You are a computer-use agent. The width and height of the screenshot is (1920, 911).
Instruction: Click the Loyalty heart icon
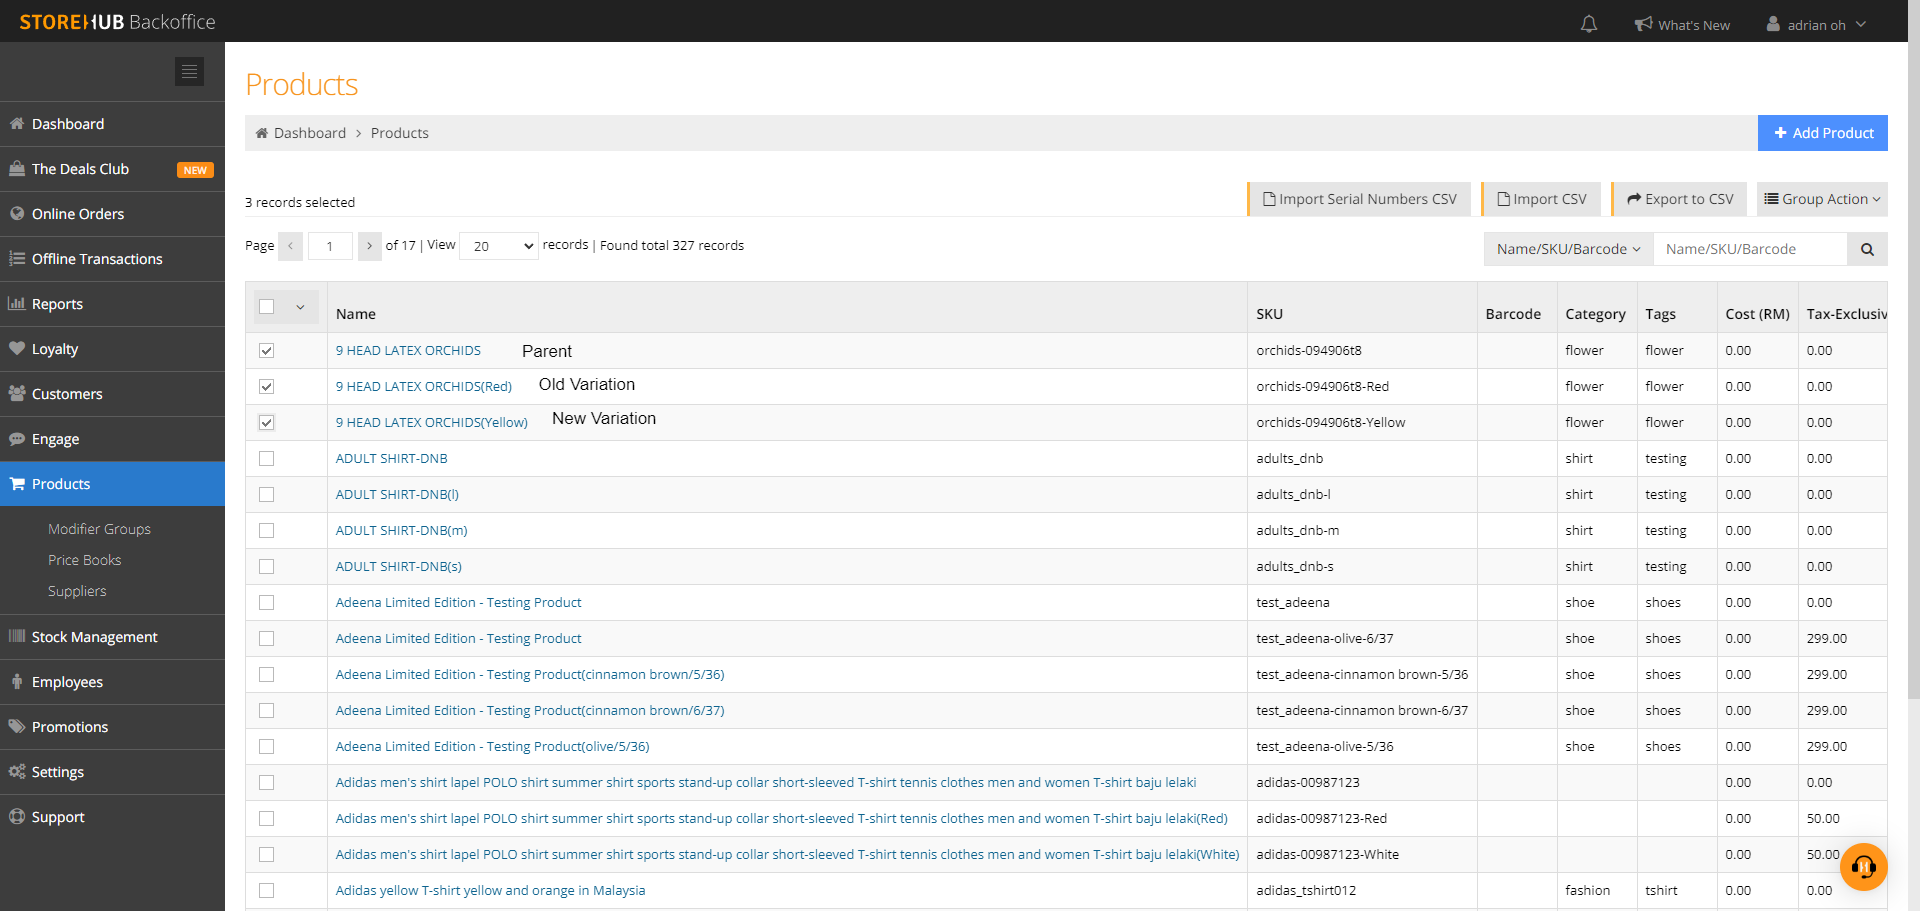pos(17,349)
